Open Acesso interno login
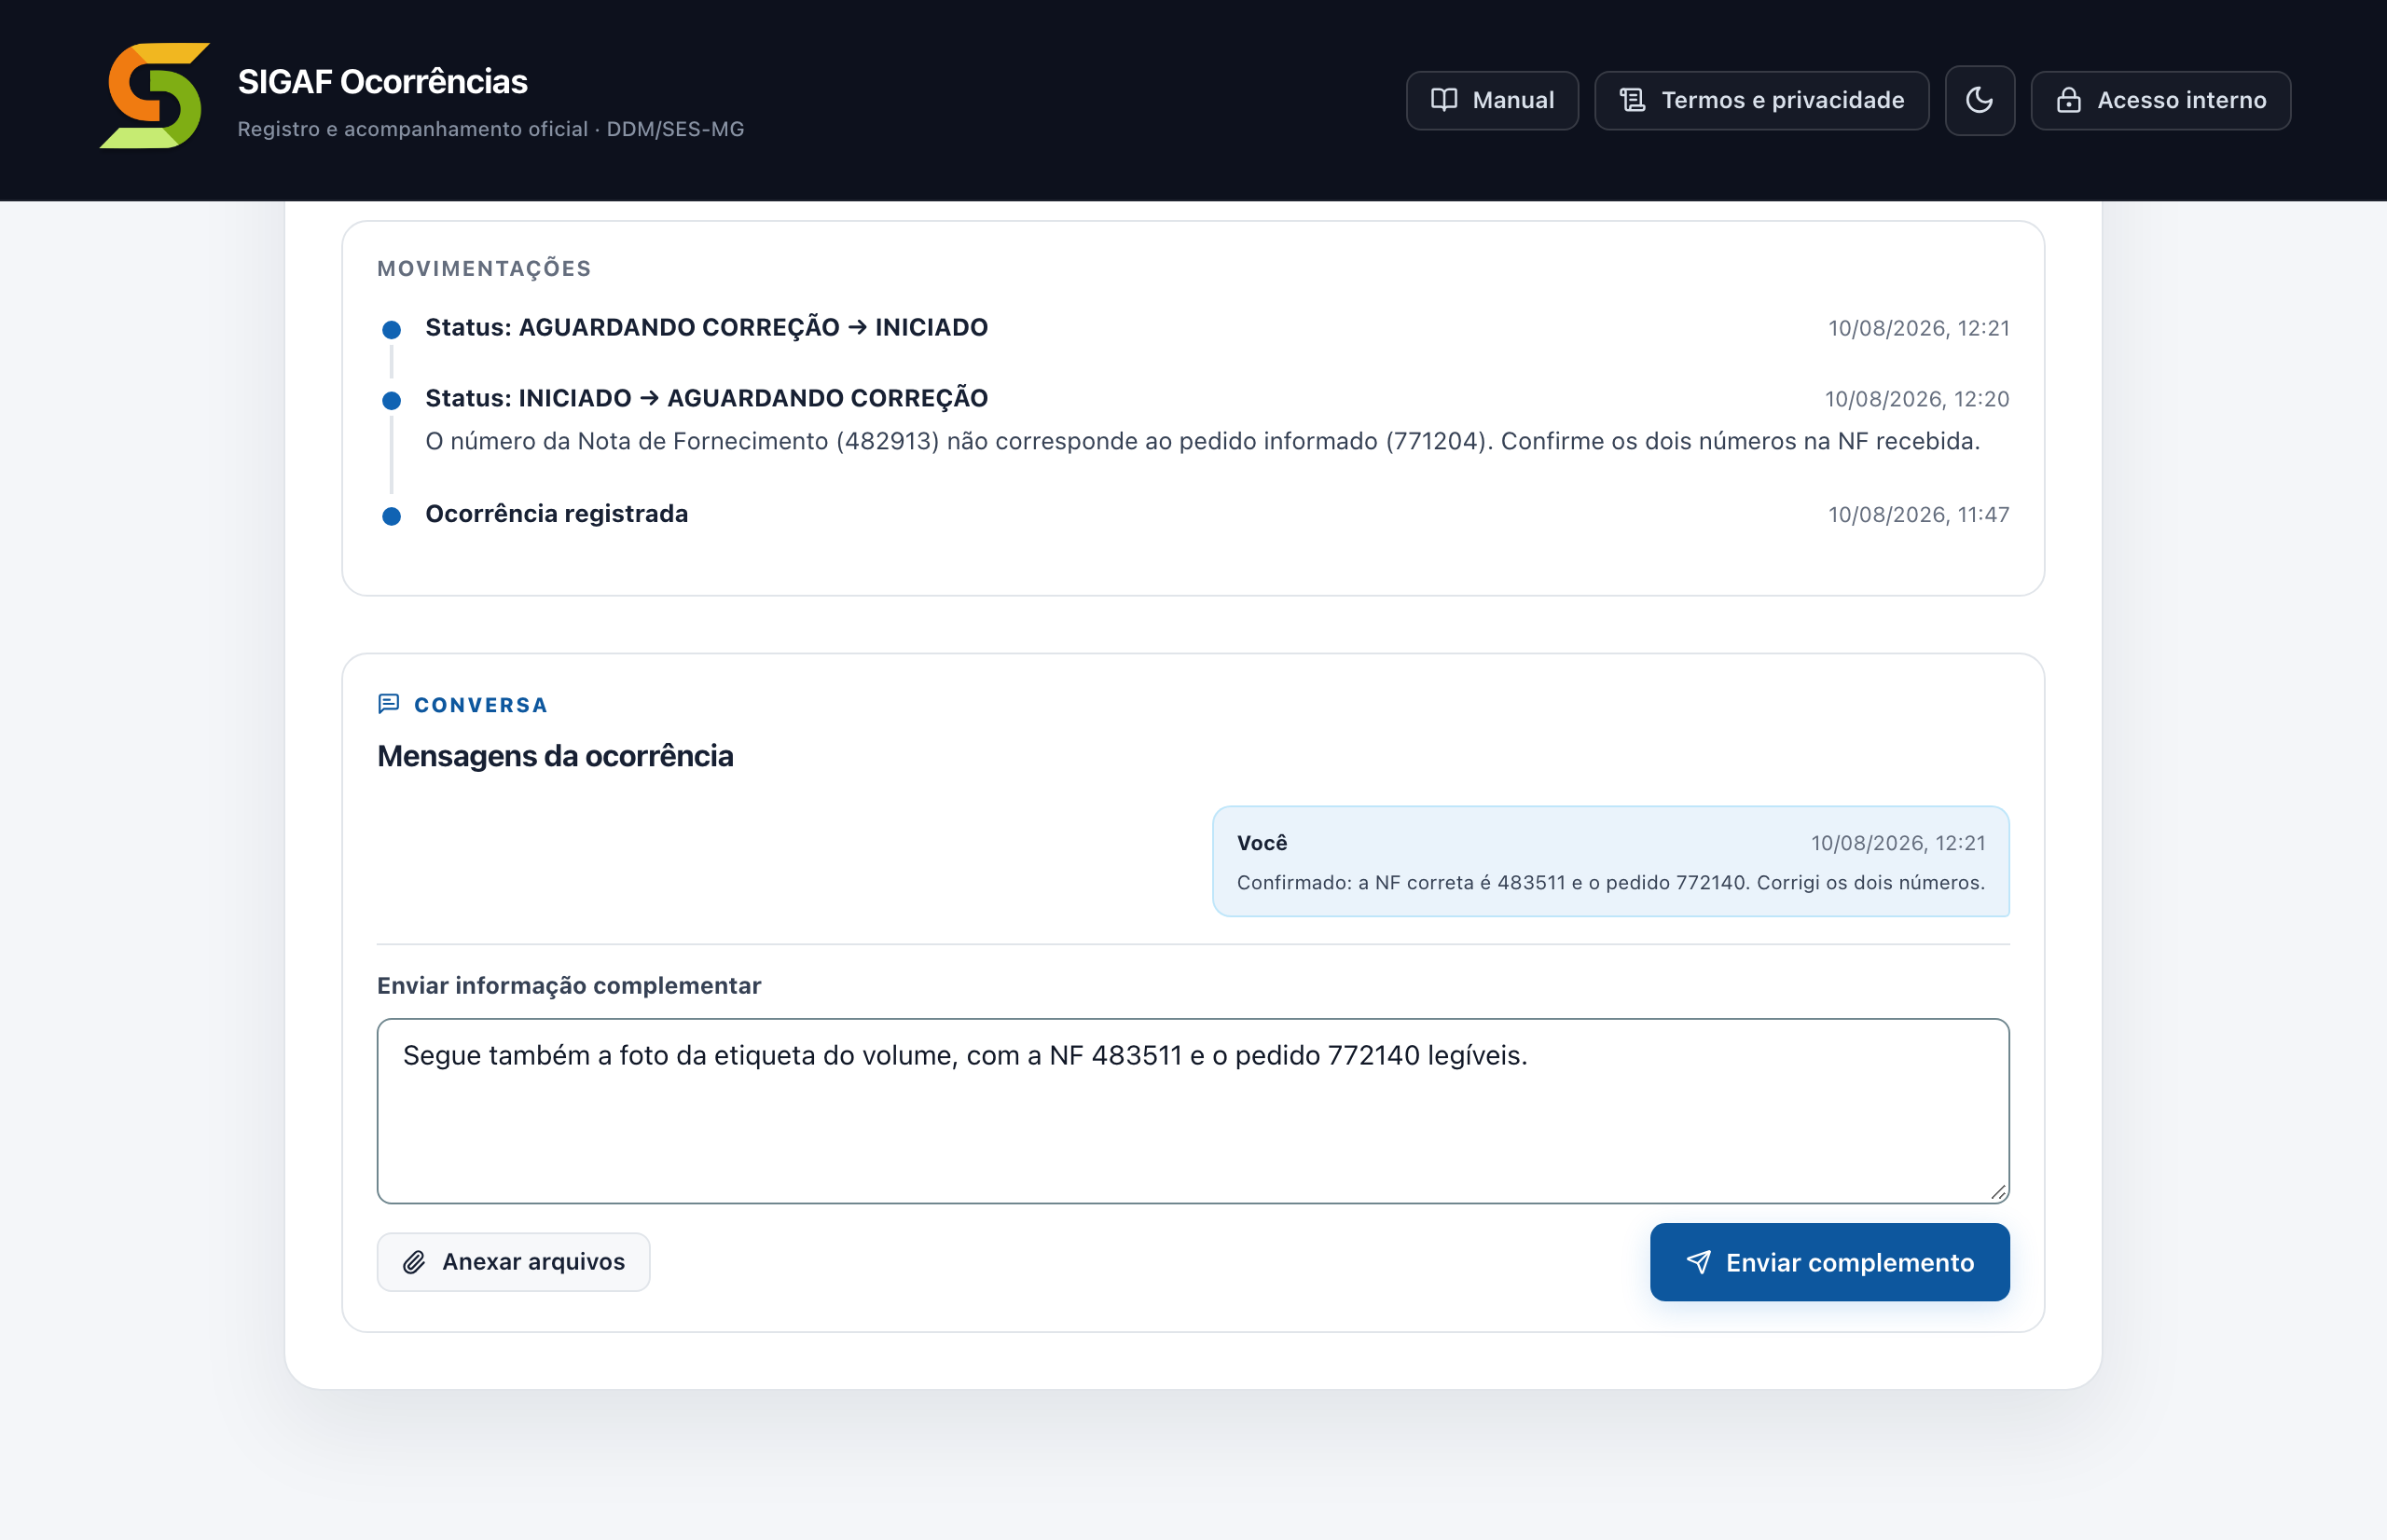 coord(2160,100)
